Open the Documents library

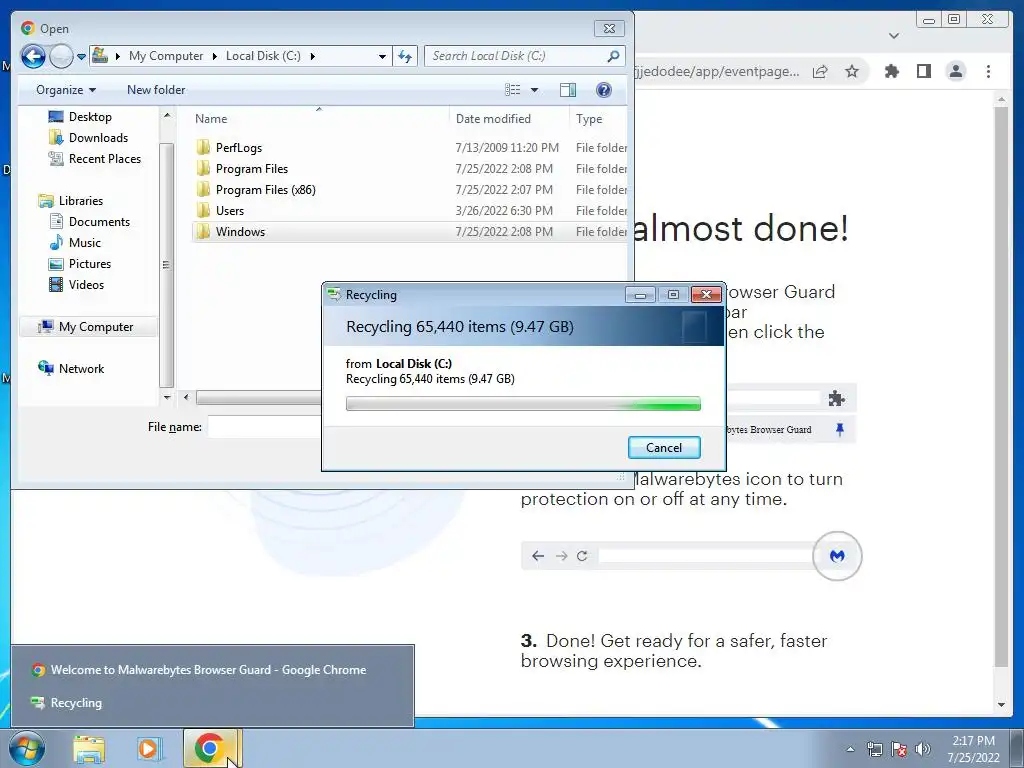[99, 221]
